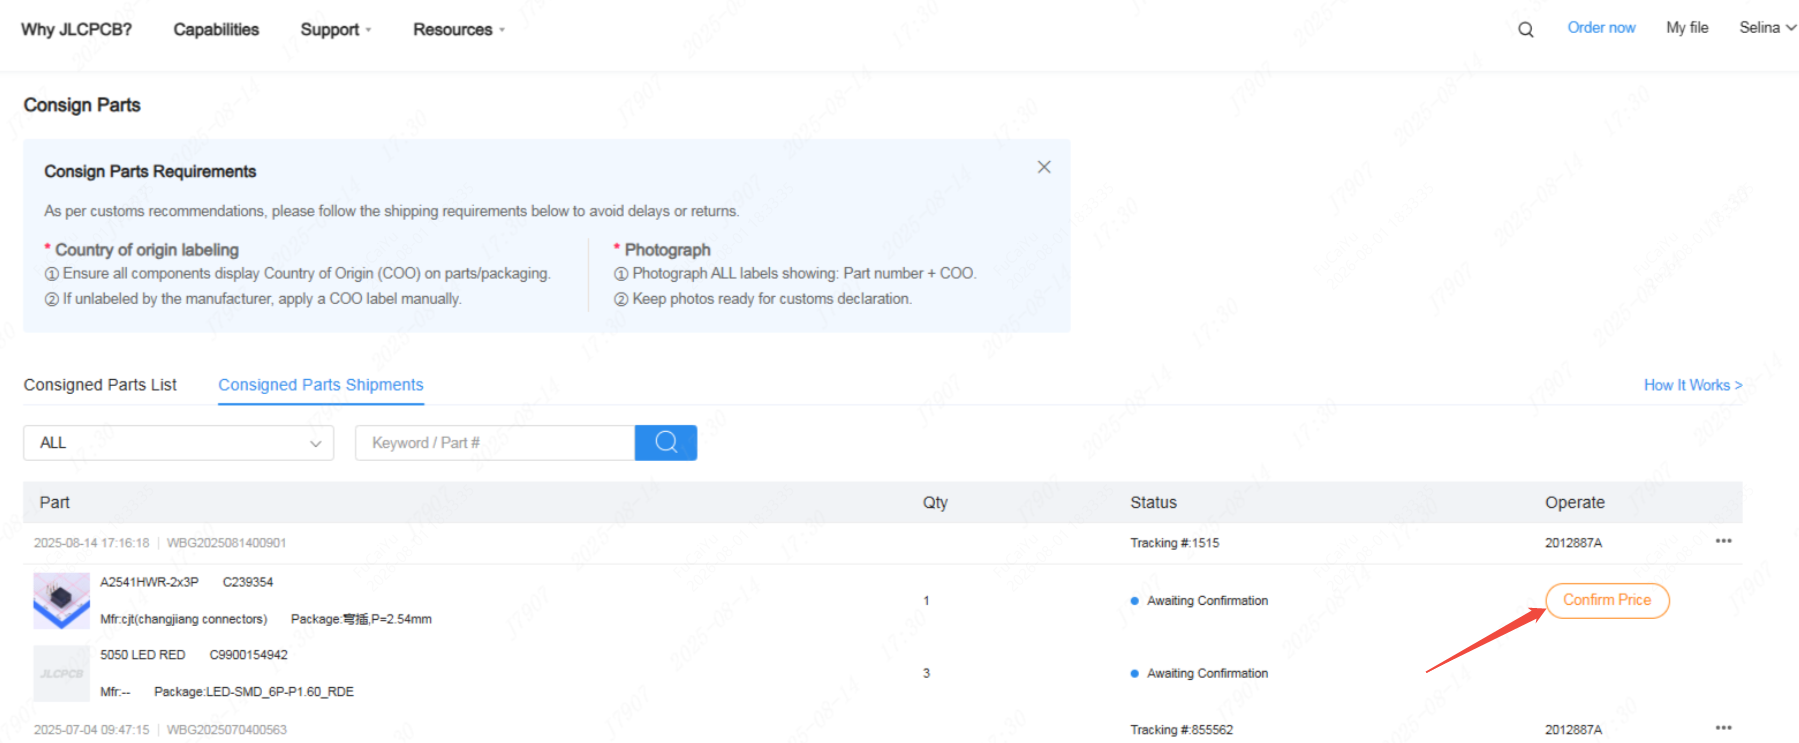Click the Order now link
This screenshot has height=743, width=1799.
click(x=1601, y=28)
